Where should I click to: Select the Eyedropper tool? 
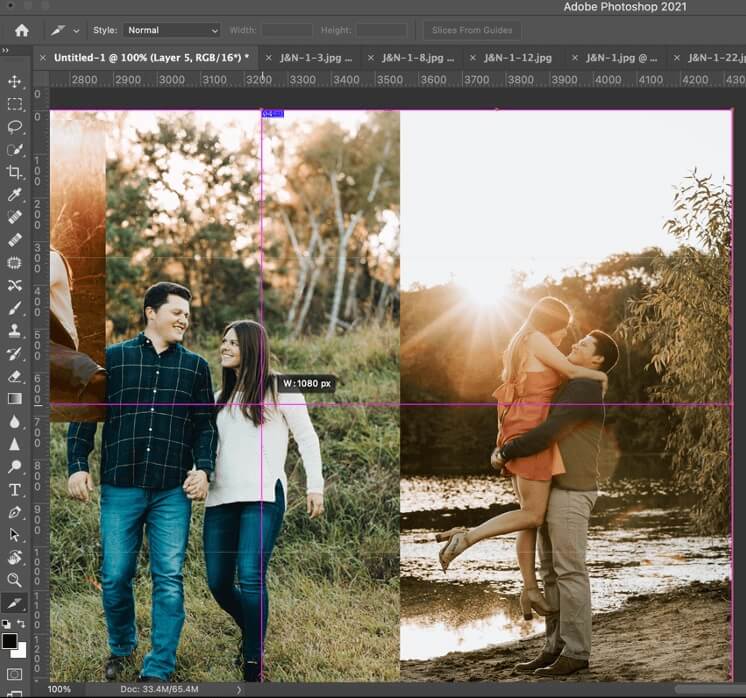point(15,195)
